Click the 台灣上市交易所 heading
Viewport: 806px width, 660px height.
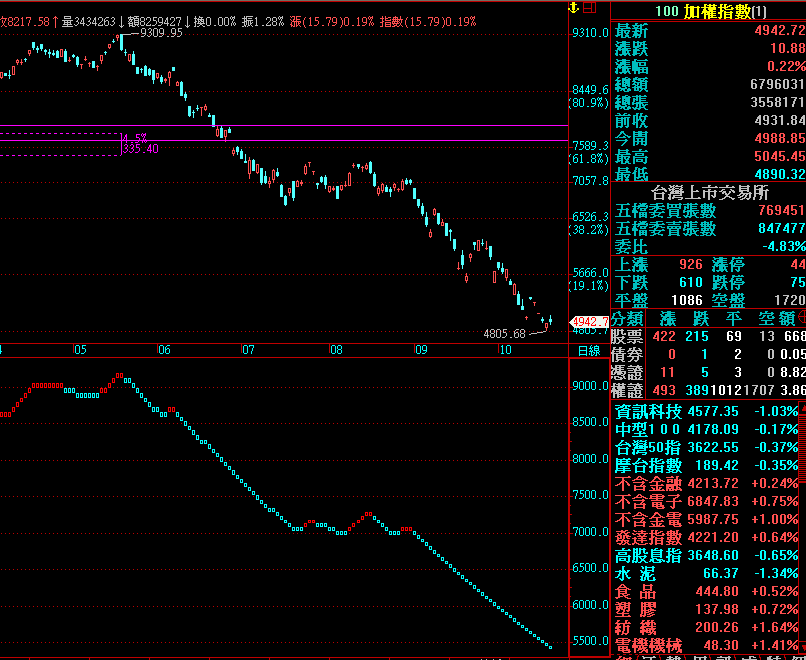[710, 193]
